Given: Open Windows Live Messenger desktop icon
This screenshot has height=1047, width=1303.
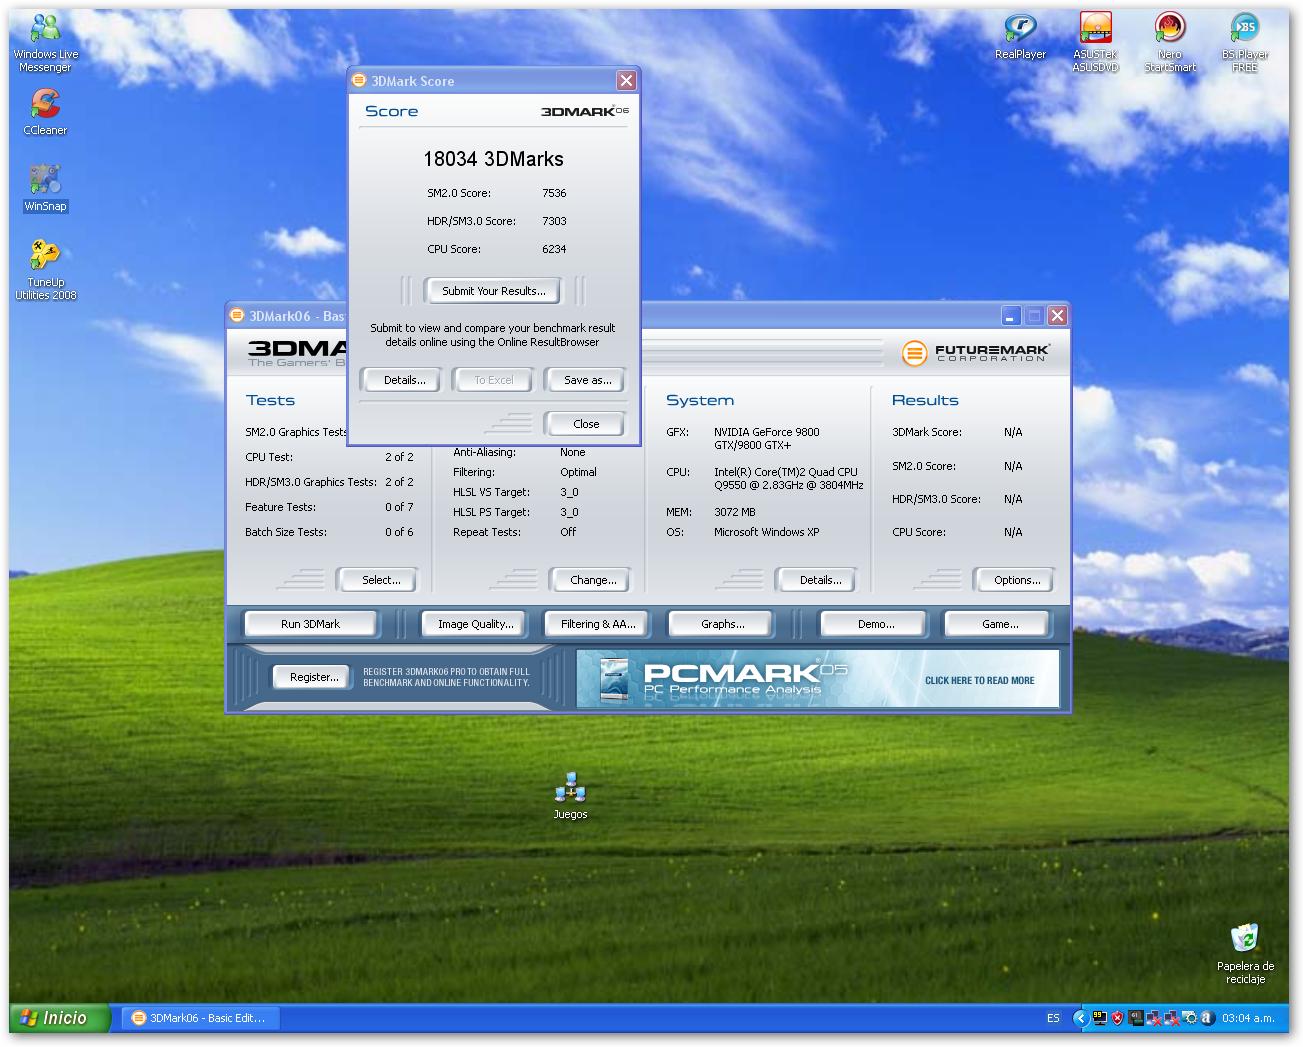Looking at the screenshot, I should click(x=45, y=43).
